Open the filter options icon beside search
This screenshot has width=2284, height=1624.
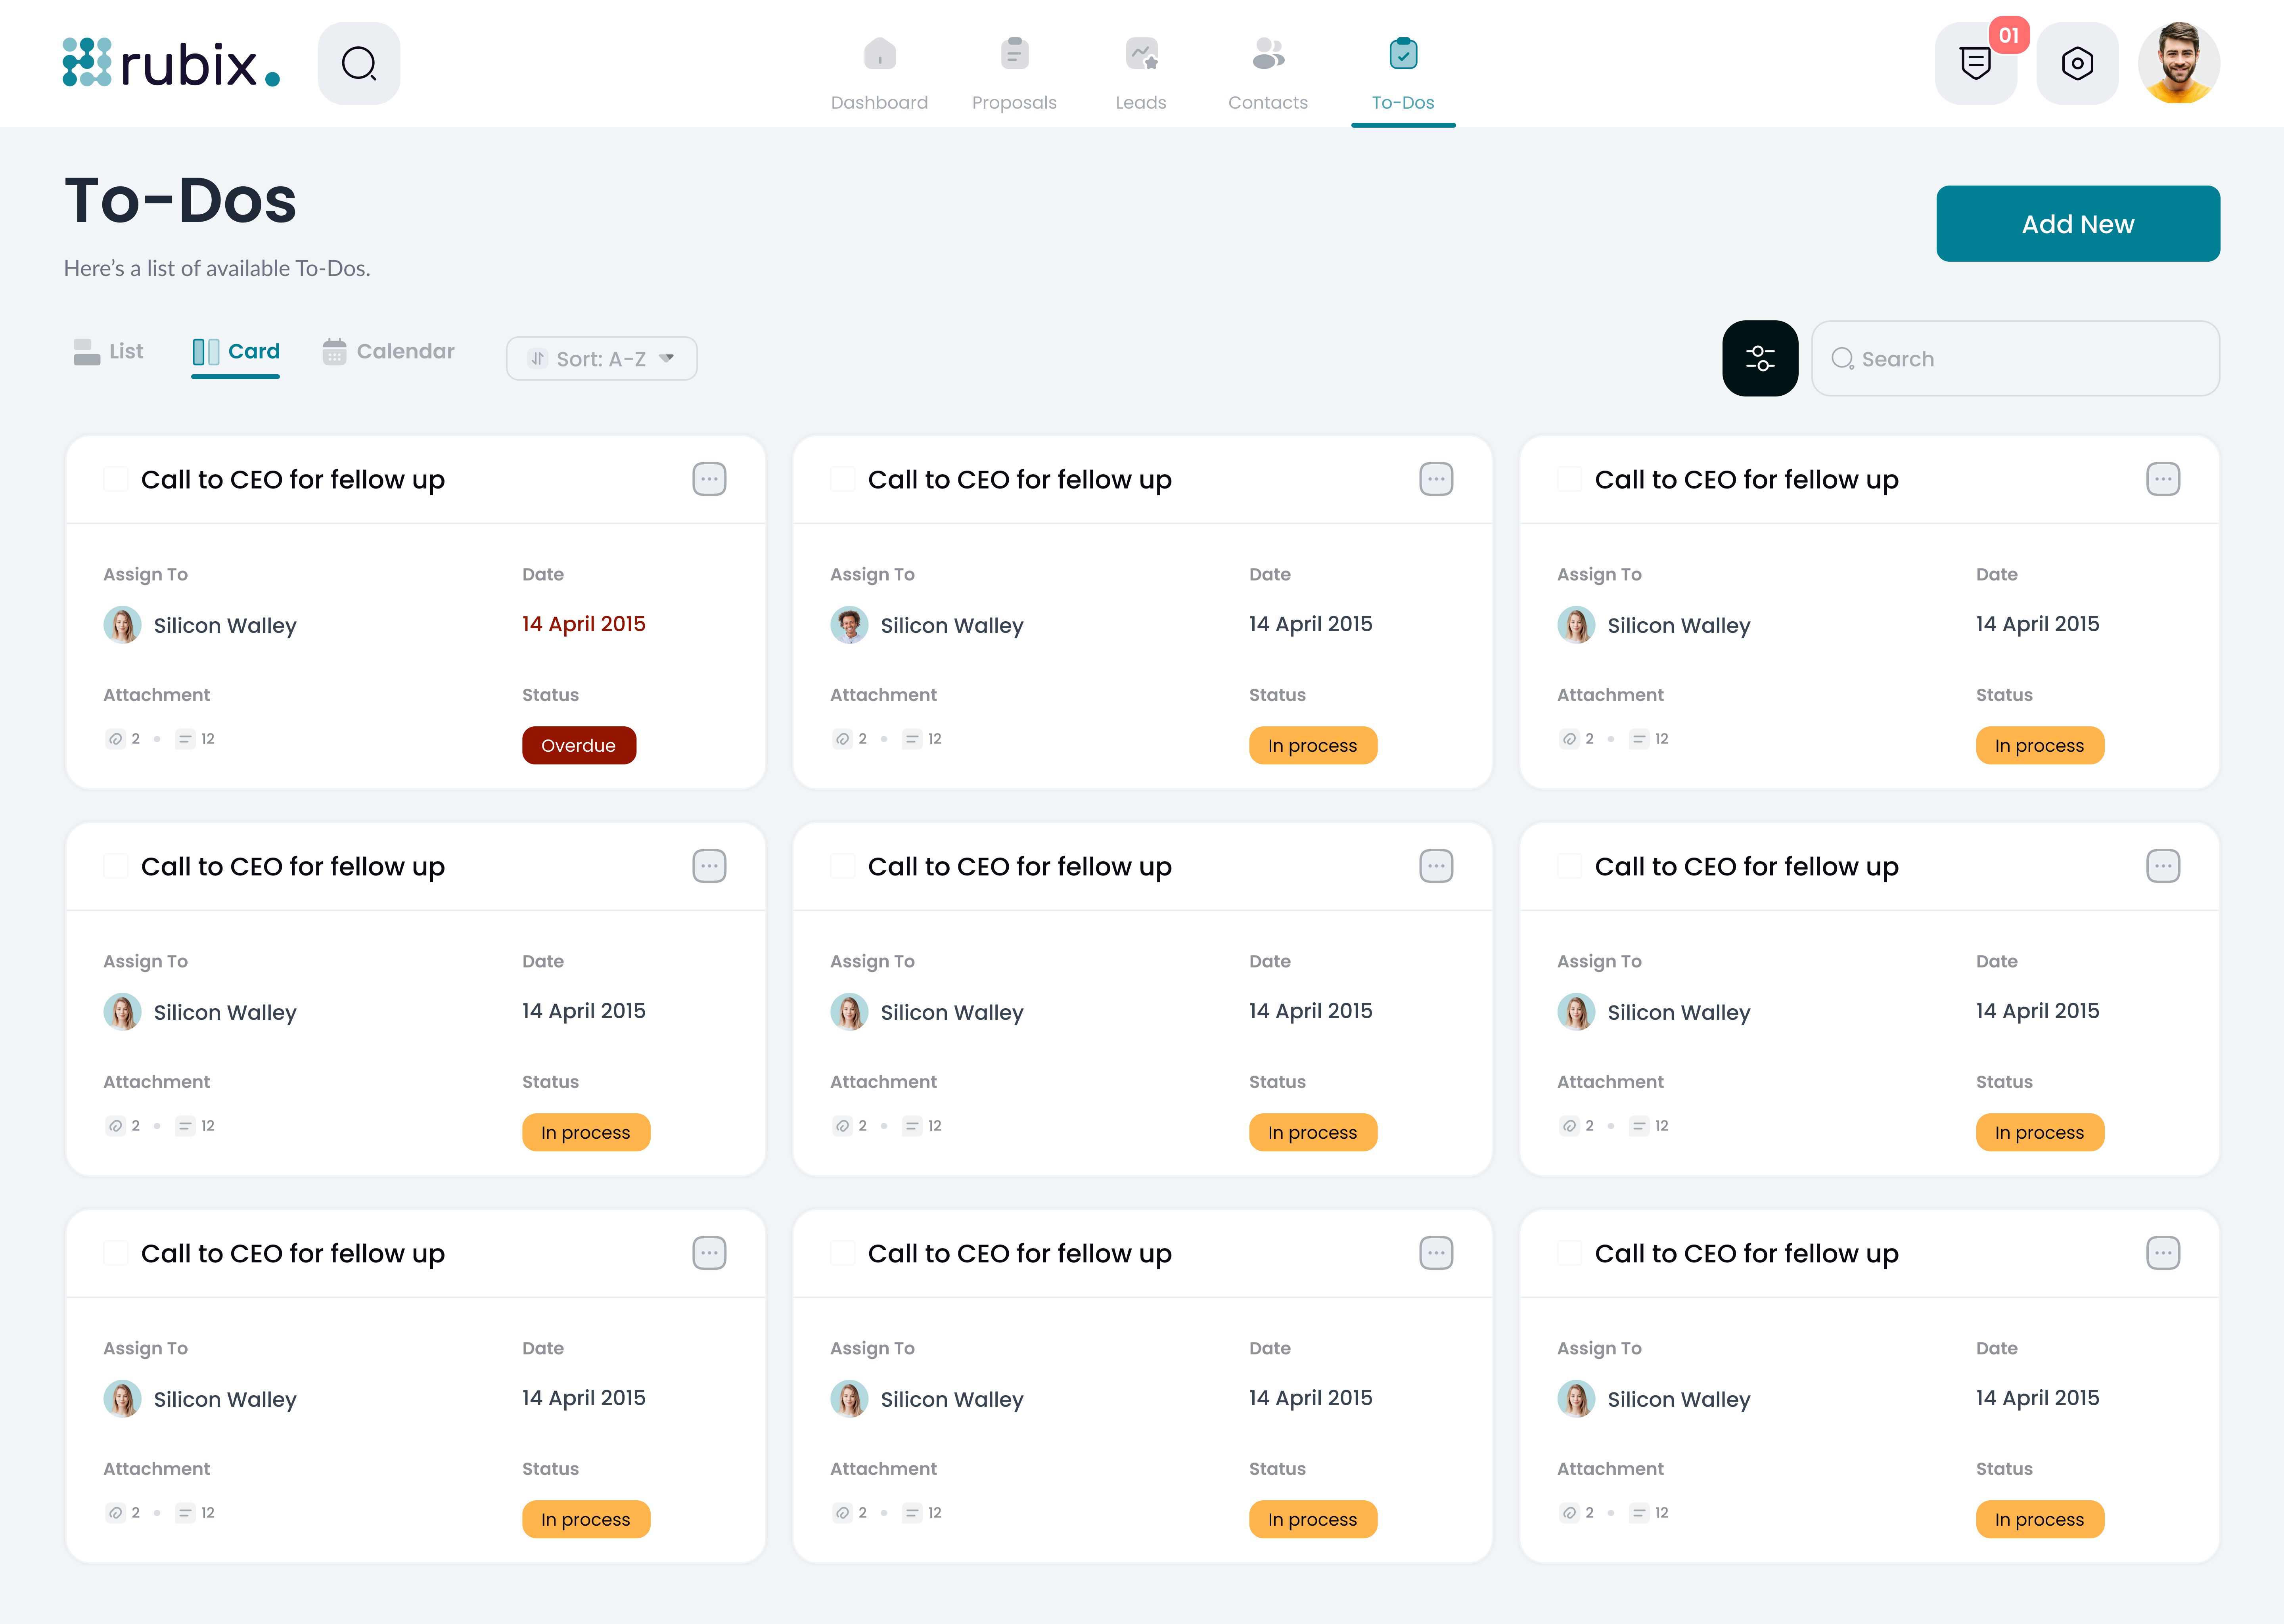click(1760, 358)
